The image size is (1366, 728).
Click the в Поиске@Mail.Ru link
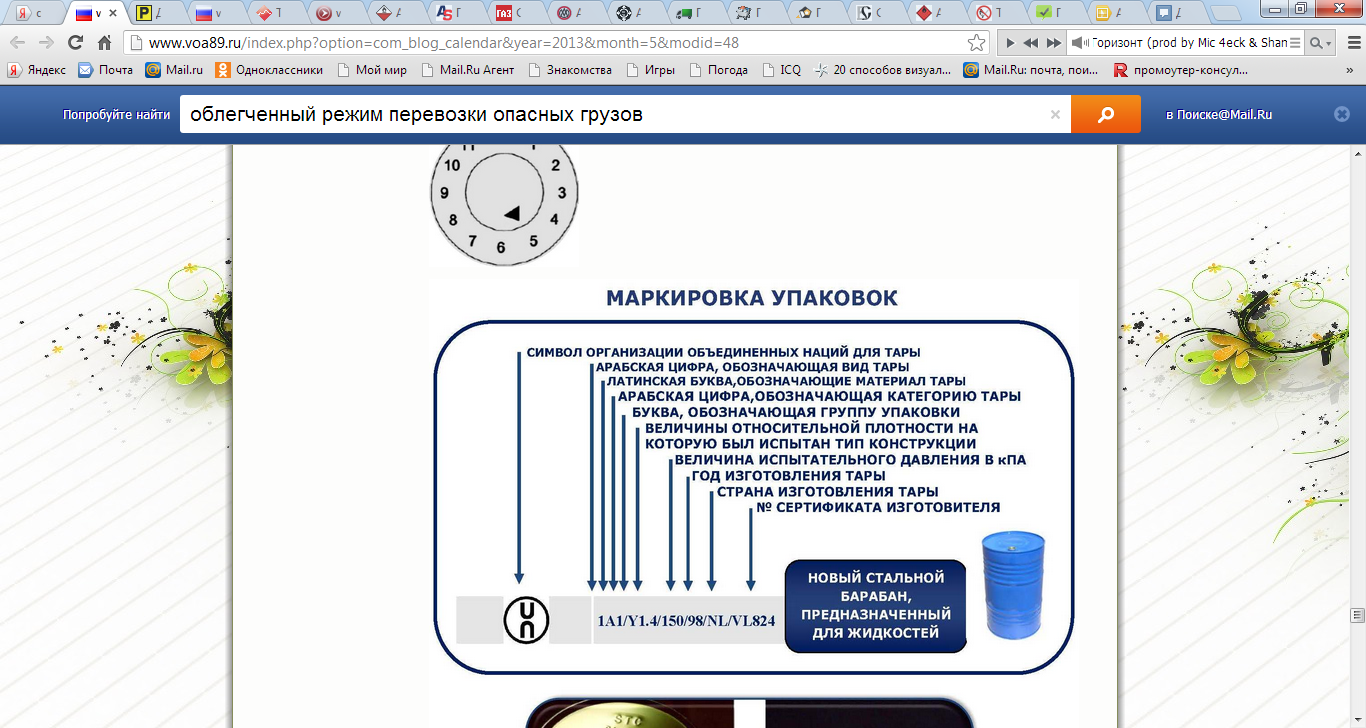1219,115
